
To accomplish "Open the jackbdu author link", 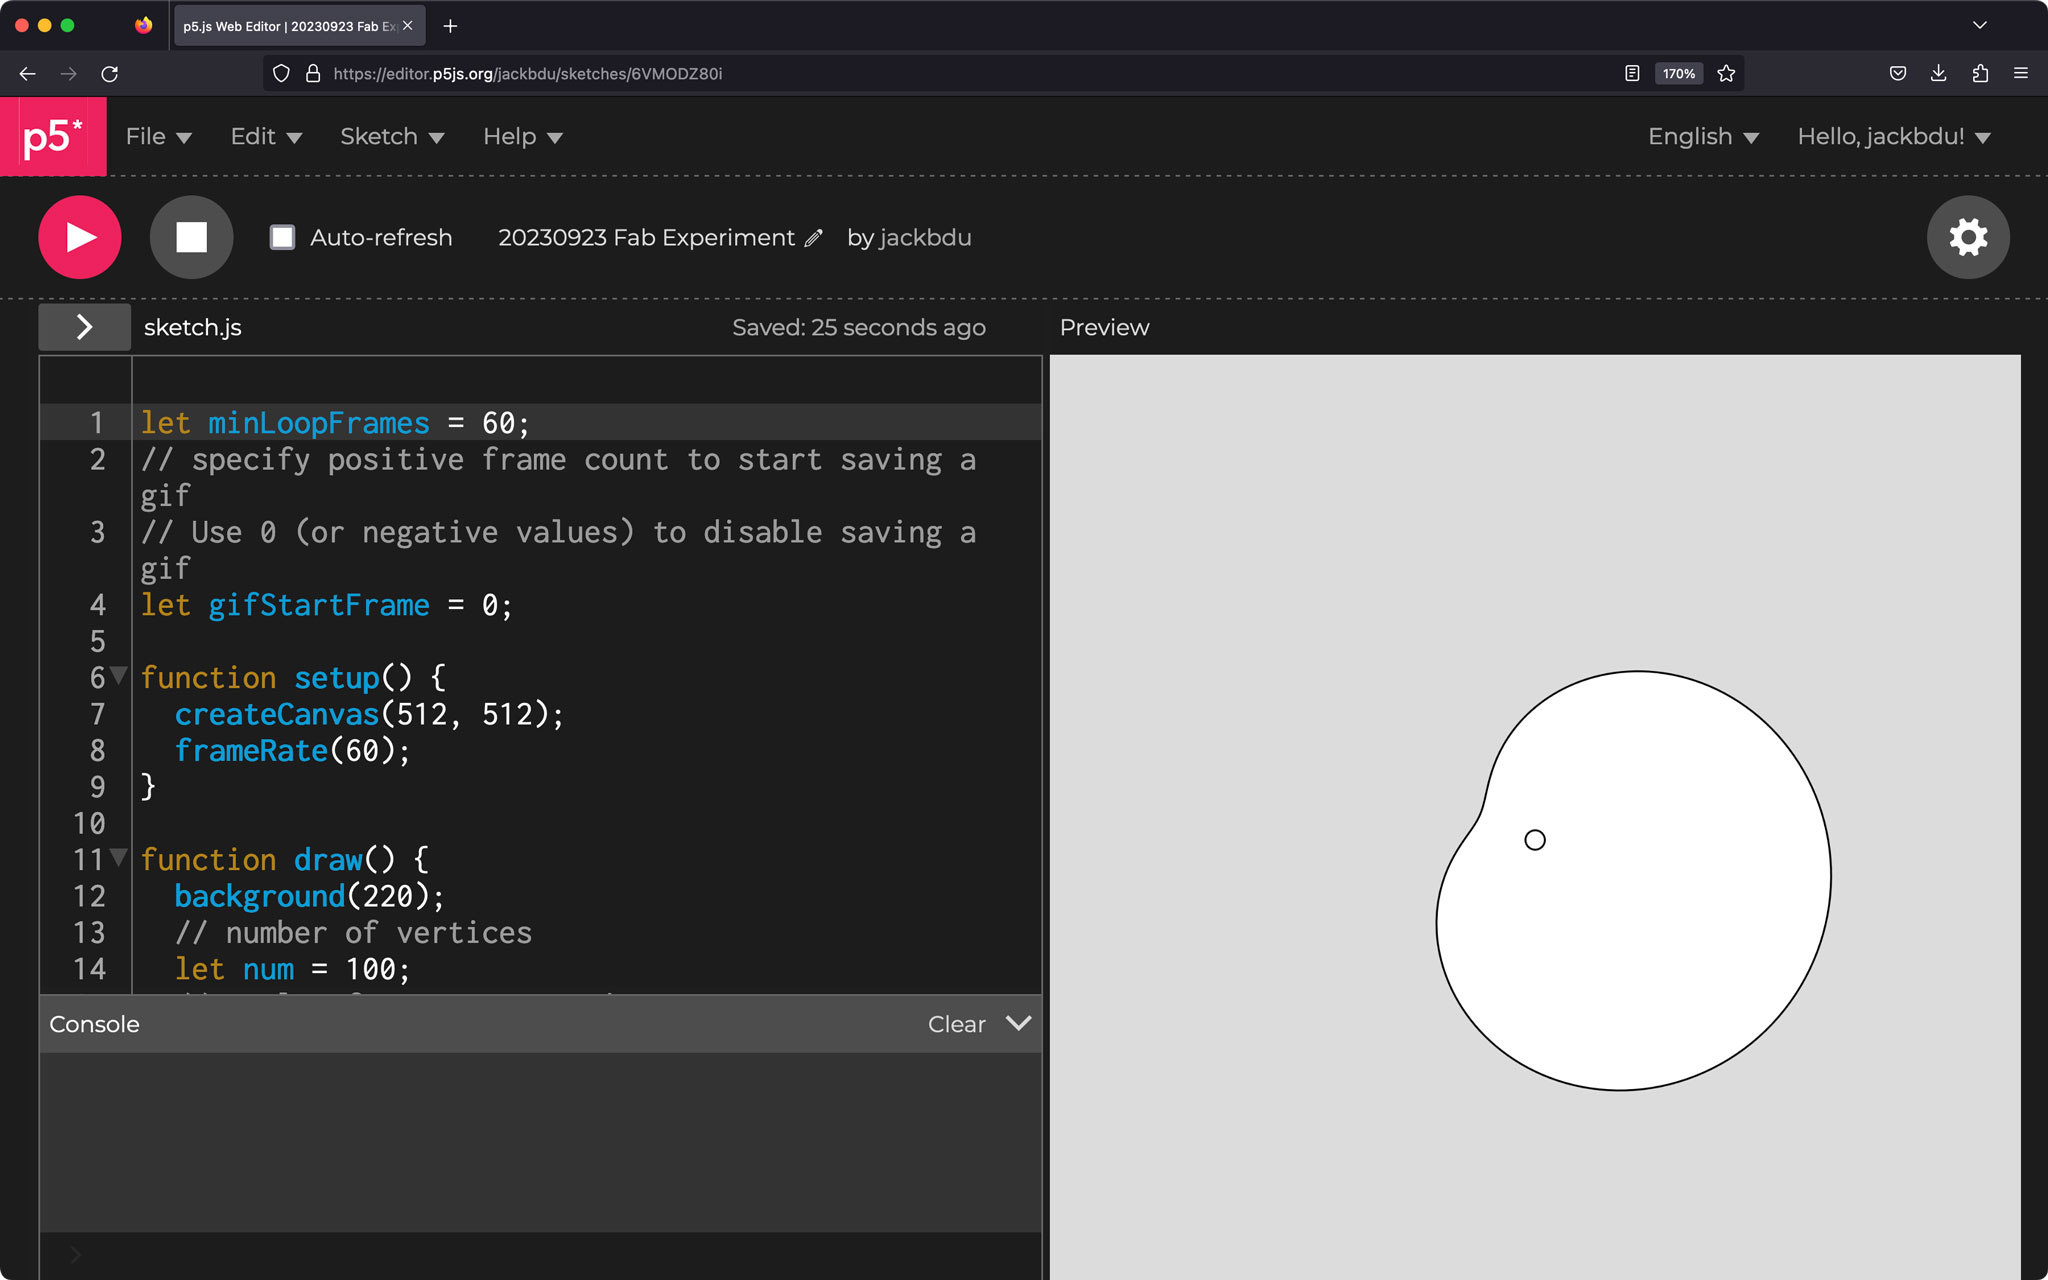I will pyautogui.click(x=924, y=238).
